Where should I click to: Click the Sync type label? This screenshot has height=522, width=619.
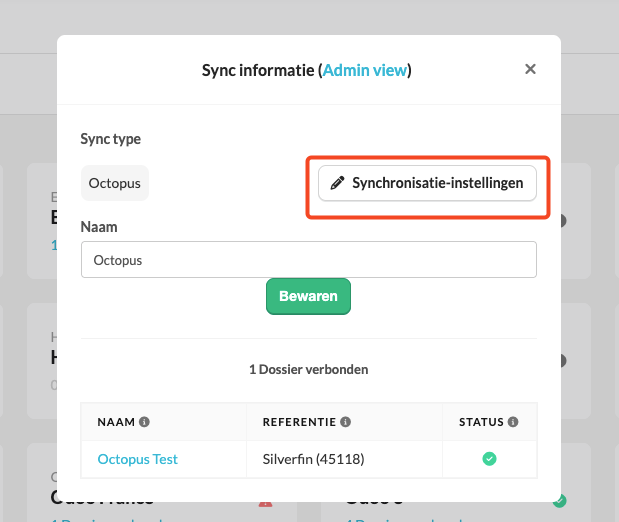coord(111,139)
